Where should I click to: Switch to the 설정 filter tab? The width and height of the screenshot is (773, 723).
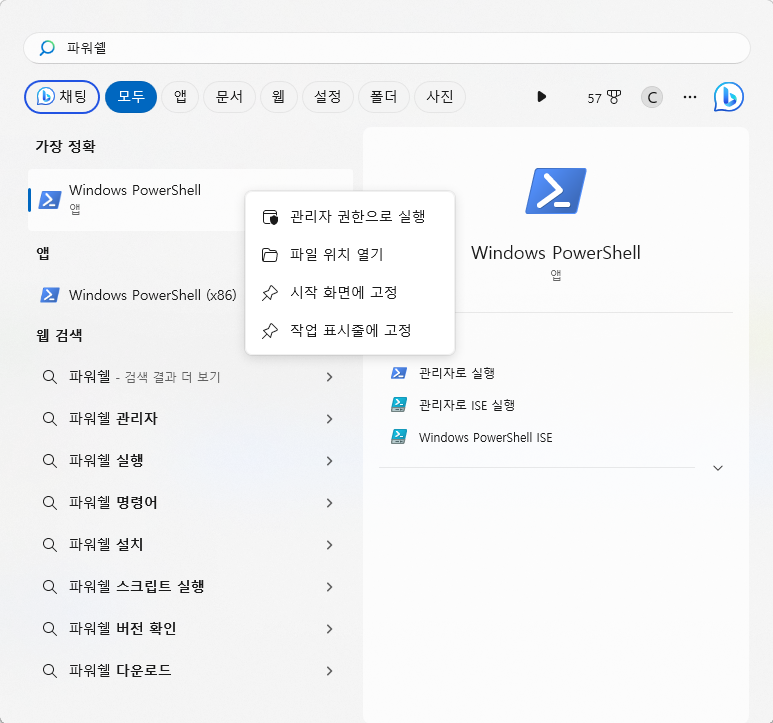point(328,97)
